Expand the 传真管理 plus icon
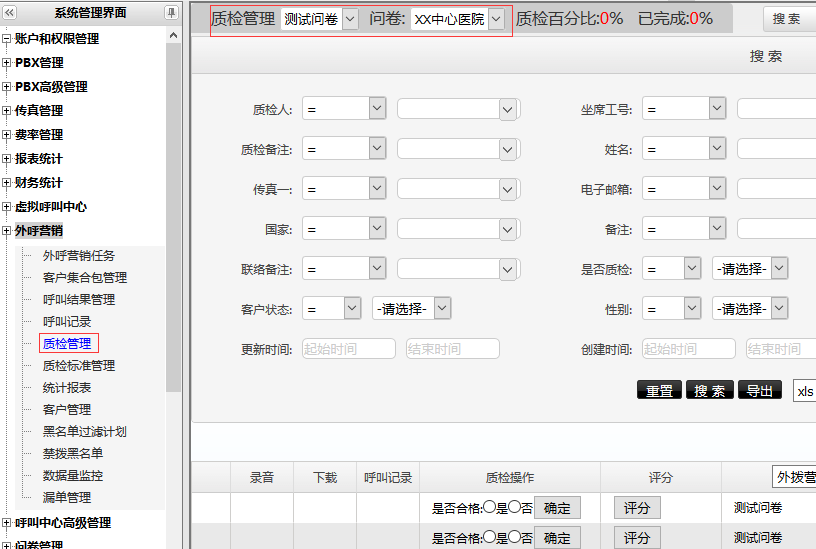This screenshot has height=549, width=816. [7, 111]
